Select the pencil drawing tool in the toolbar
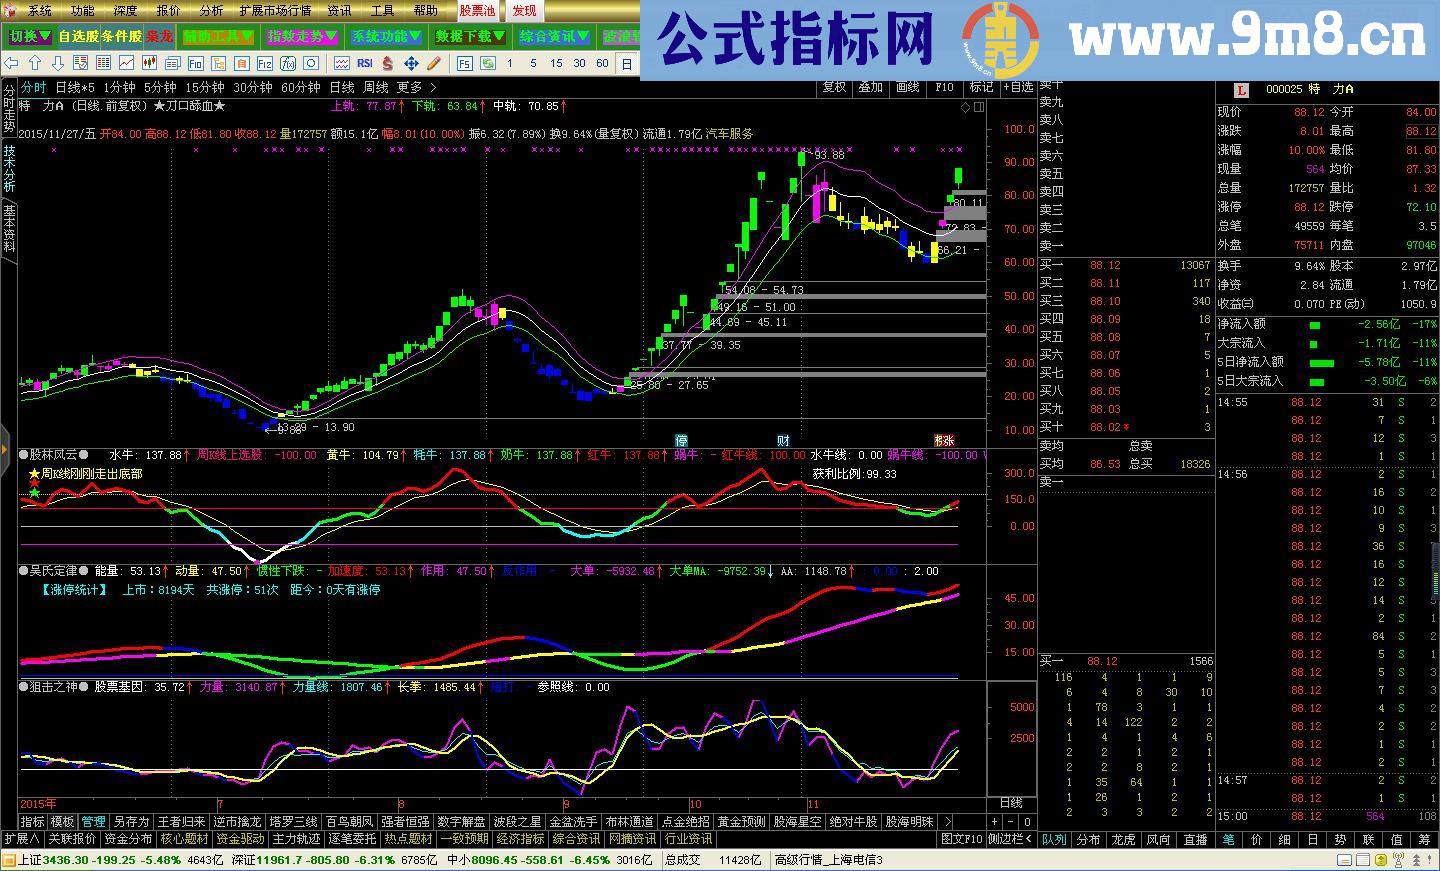Viewport: 1440px width, 871px height. click(433, 62)
